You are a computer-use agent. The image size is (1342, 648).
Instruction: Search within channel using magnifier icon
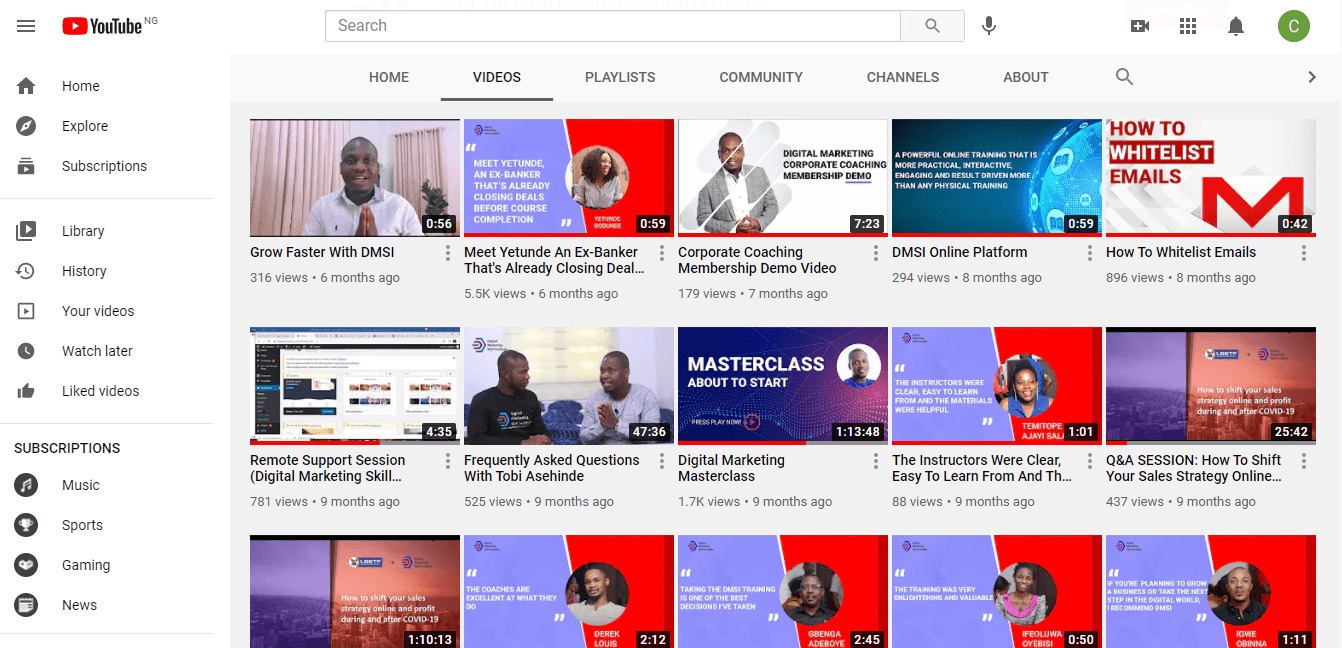1124,77
